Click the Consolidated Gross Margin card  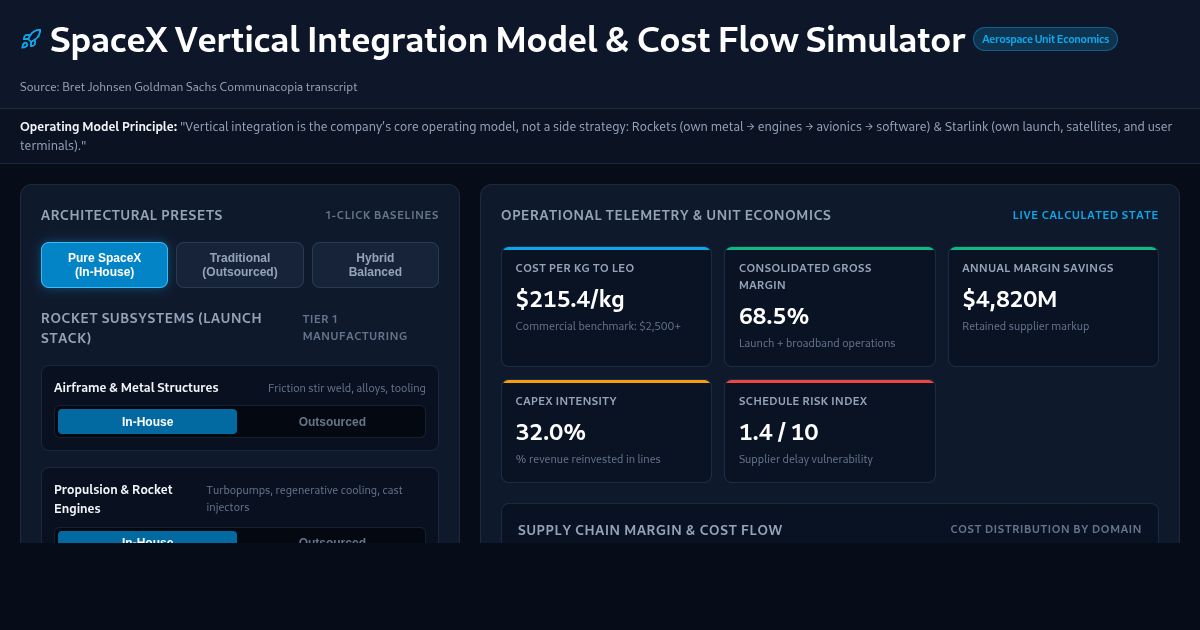830,307
